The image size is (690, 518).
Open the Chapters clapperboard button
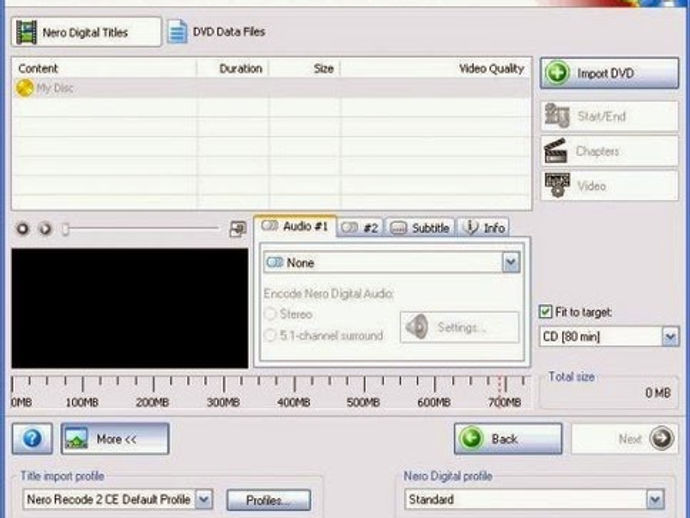point(609,151)
